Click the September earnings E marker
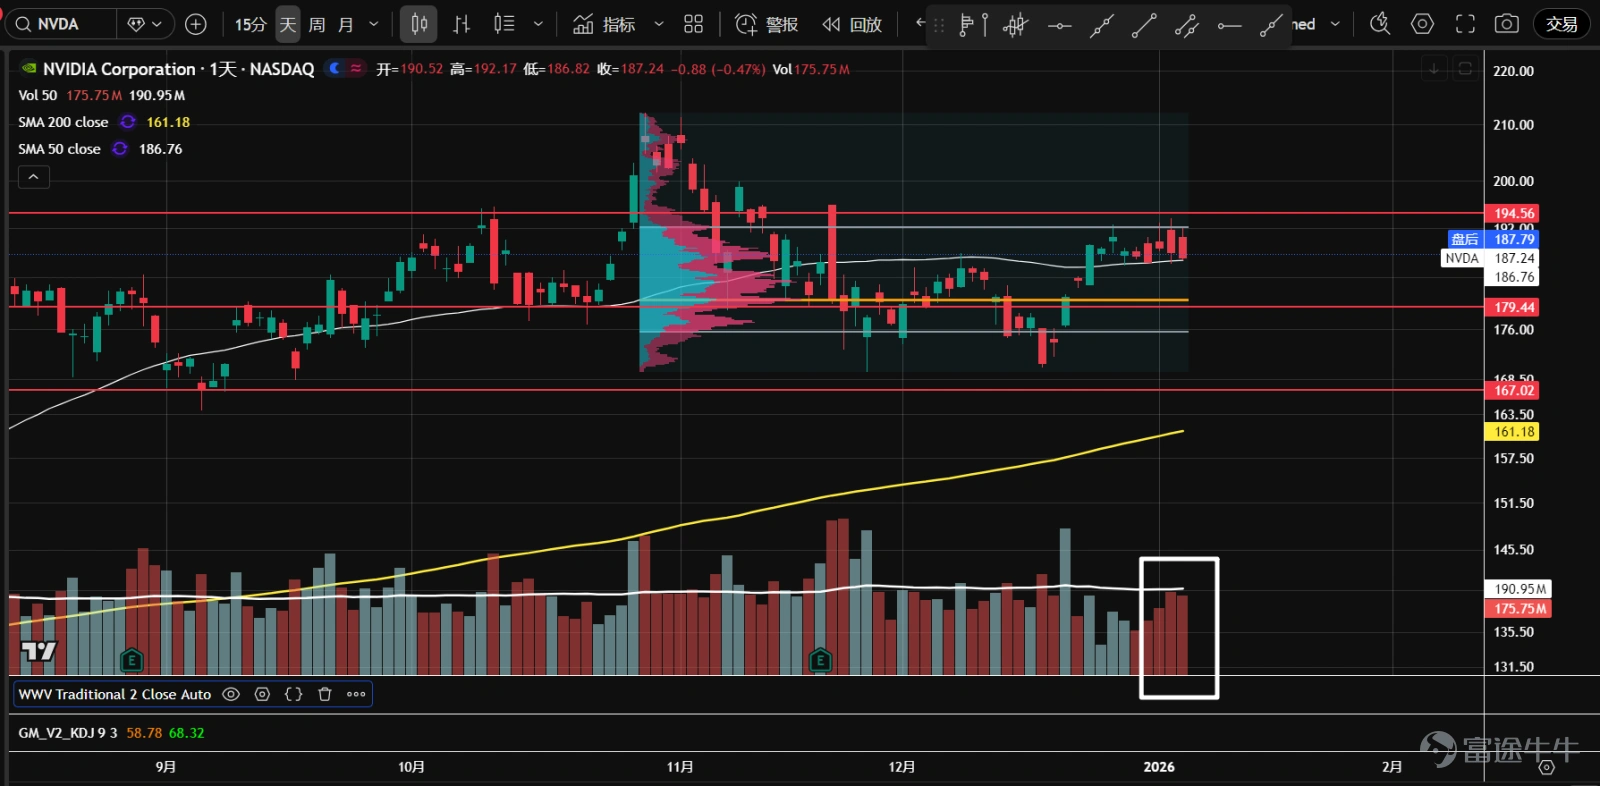 [x=131, y=660]
